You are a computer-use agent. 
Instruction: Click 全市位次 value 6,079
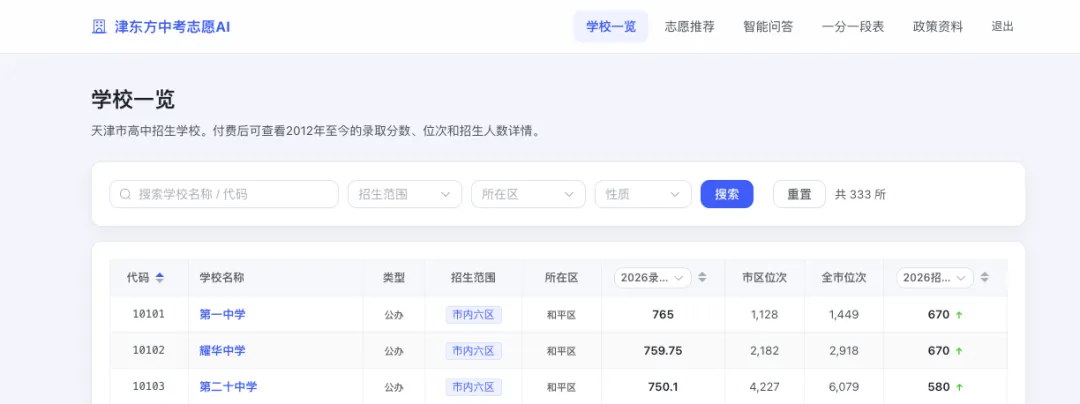tap(844, 387)
